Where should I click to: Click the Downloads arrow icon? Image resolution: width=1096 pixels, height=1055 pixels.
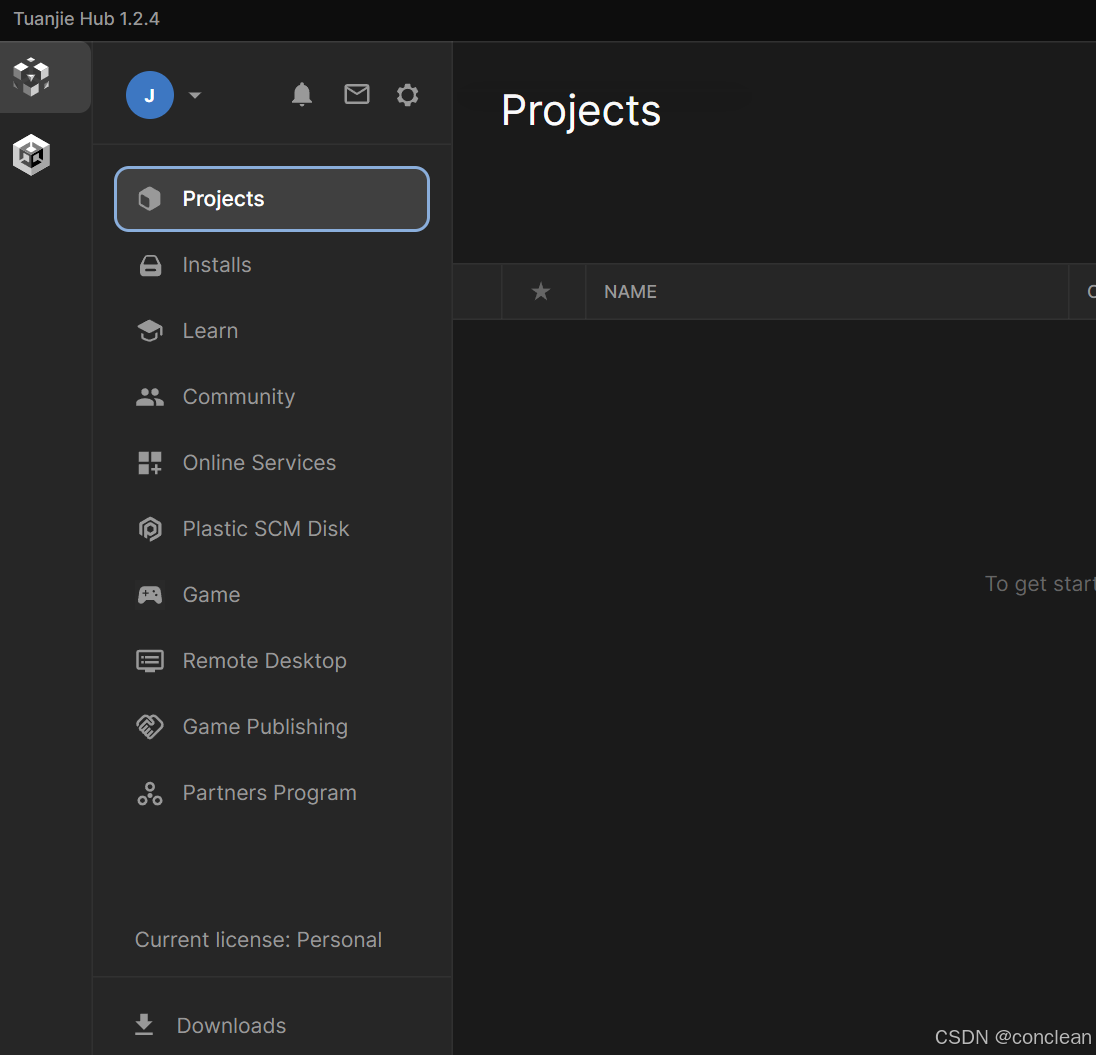pyautogui.click(x=144, y=1024)
